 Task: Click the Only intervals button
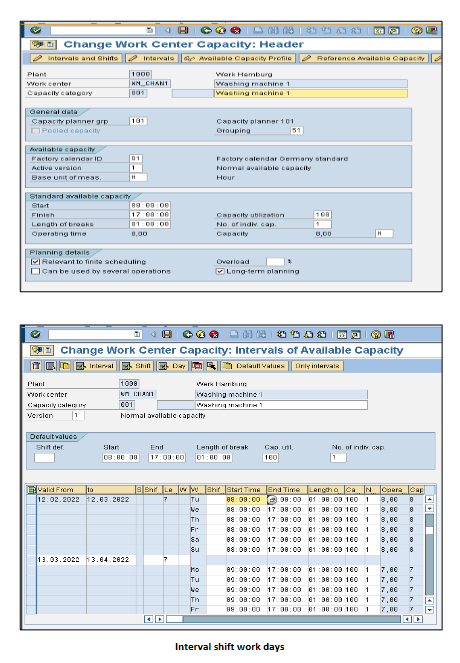[x=317, y=366]
